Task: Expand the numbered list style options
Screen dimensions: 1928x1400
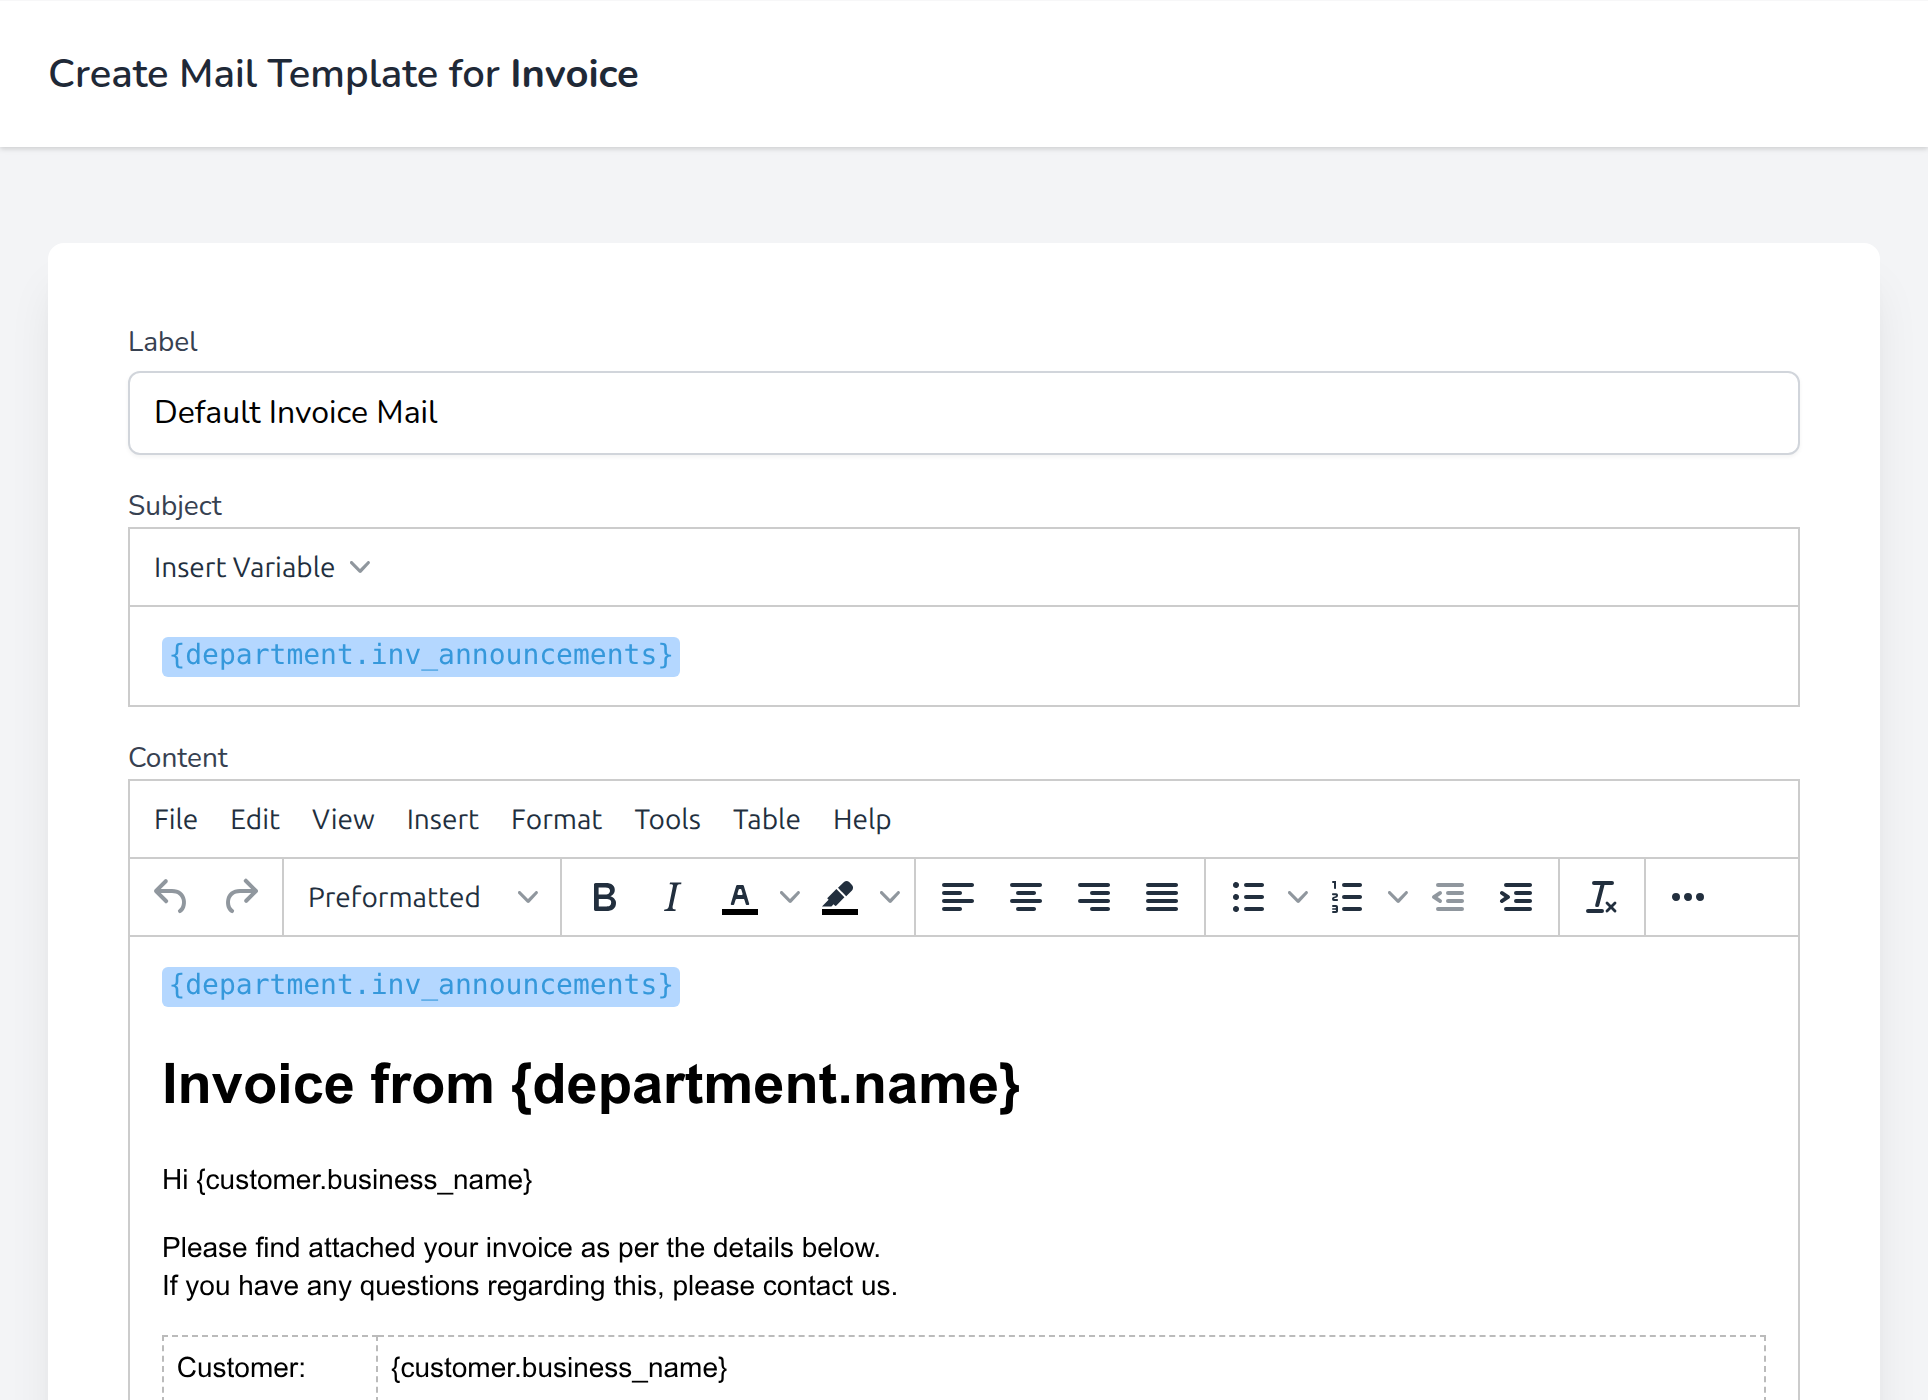Action: [1398, 897]
